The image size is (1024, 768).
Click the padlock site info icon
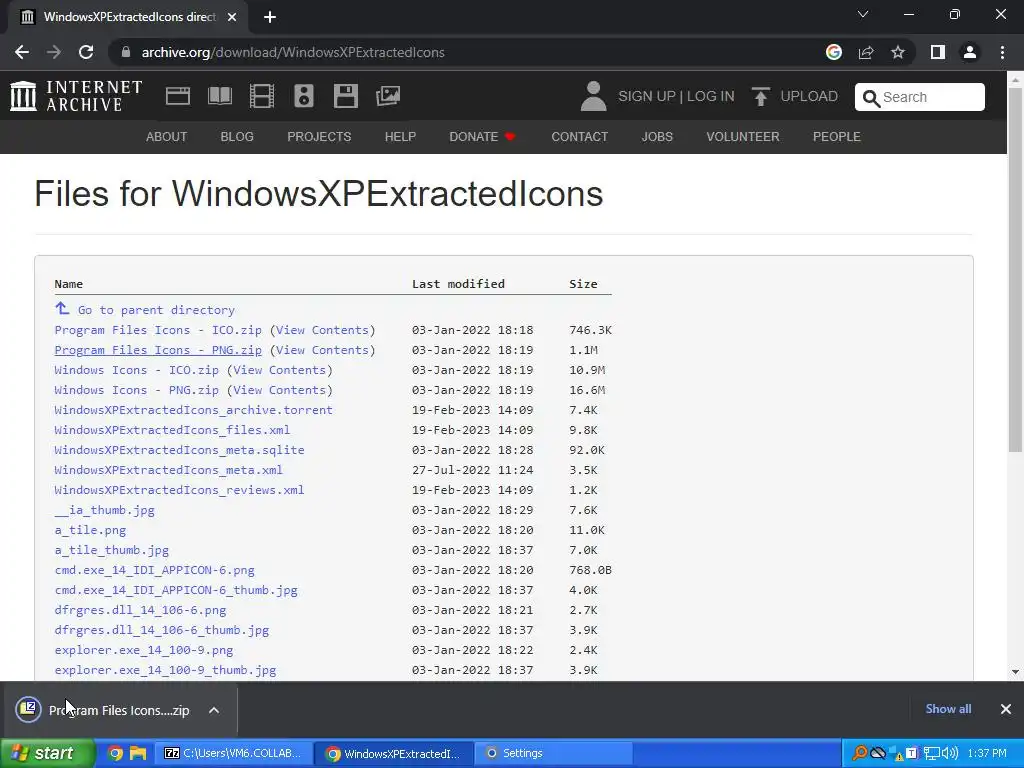tap(126, 52)
